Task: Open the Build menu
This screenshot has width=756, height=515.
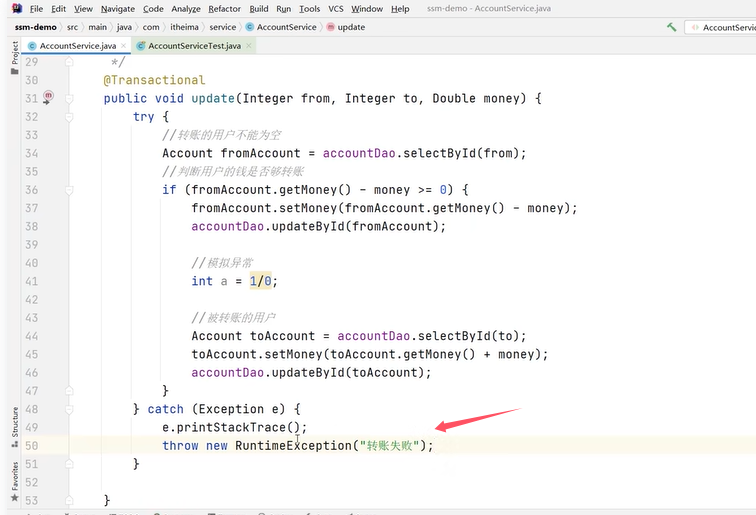Action: pyautogui.click(x=258, y=9)
